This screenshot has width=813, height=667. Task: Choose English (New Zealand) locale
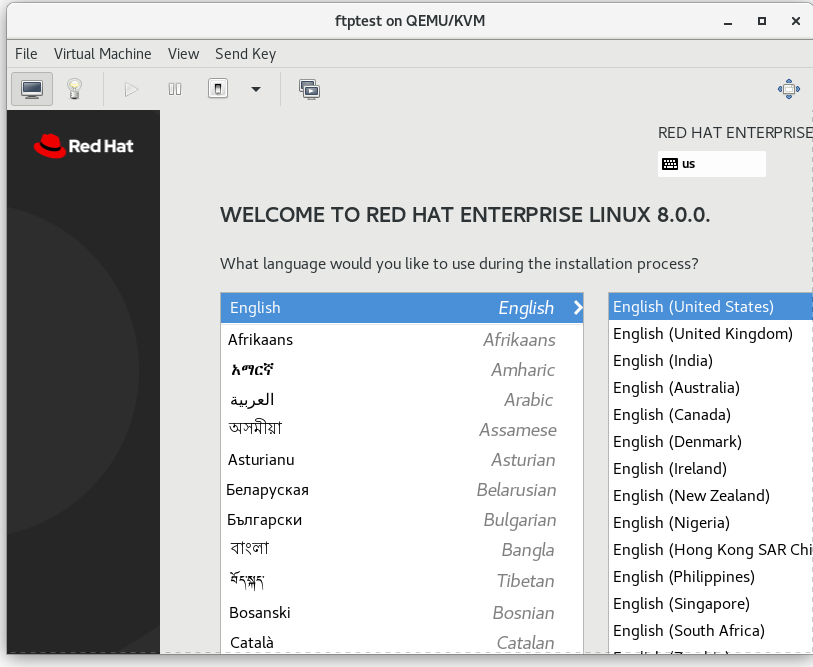(x=710, y=495)
